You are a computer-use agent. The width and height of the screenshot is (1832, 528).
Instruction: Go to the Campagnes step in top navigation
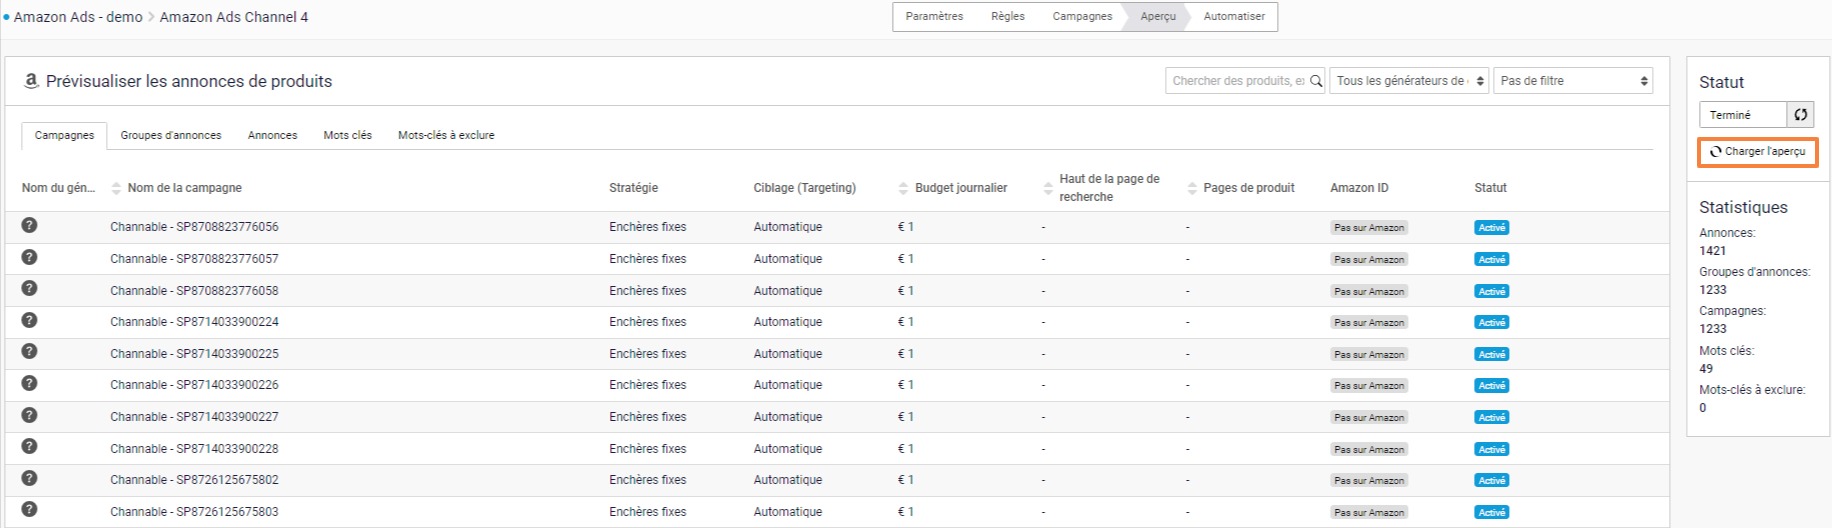1082,17
